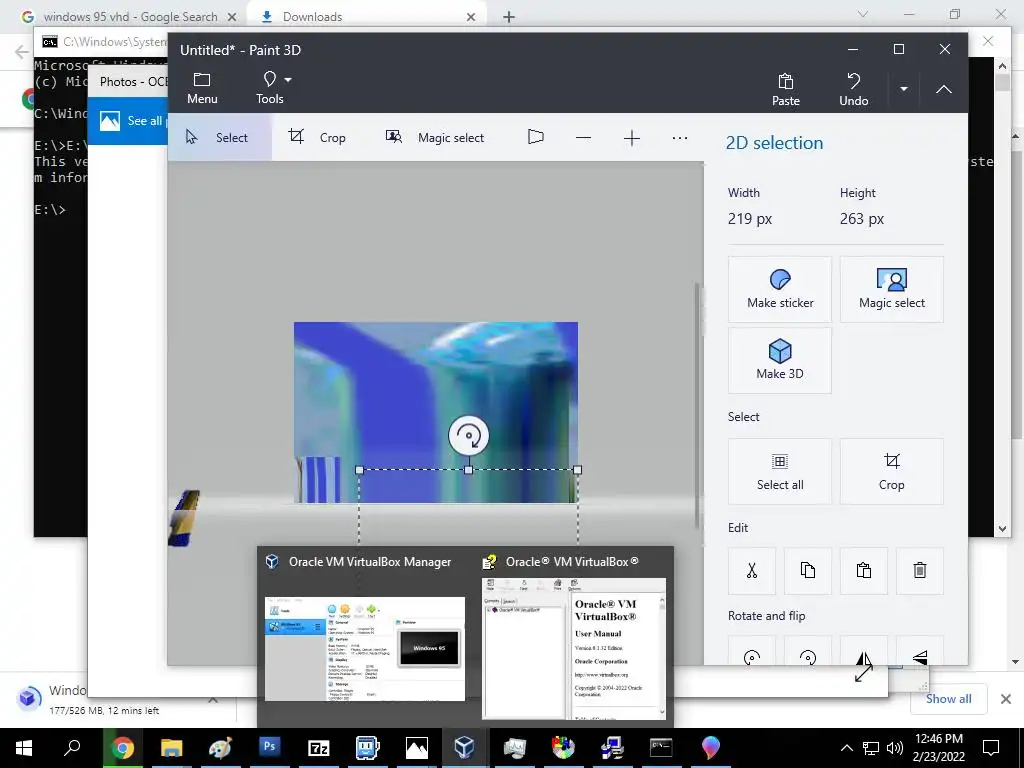Click the Paint 3D canvas vertical scrollbar
The width and height of the screenshot is (1024, 768).
(x=698, y=405)
